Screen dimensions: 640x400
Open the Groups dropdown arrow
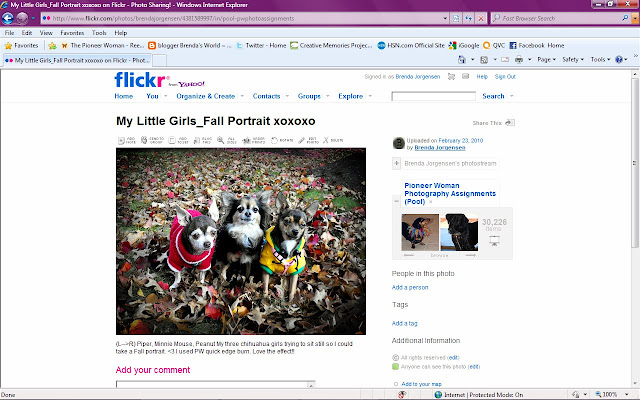[327, 96]
